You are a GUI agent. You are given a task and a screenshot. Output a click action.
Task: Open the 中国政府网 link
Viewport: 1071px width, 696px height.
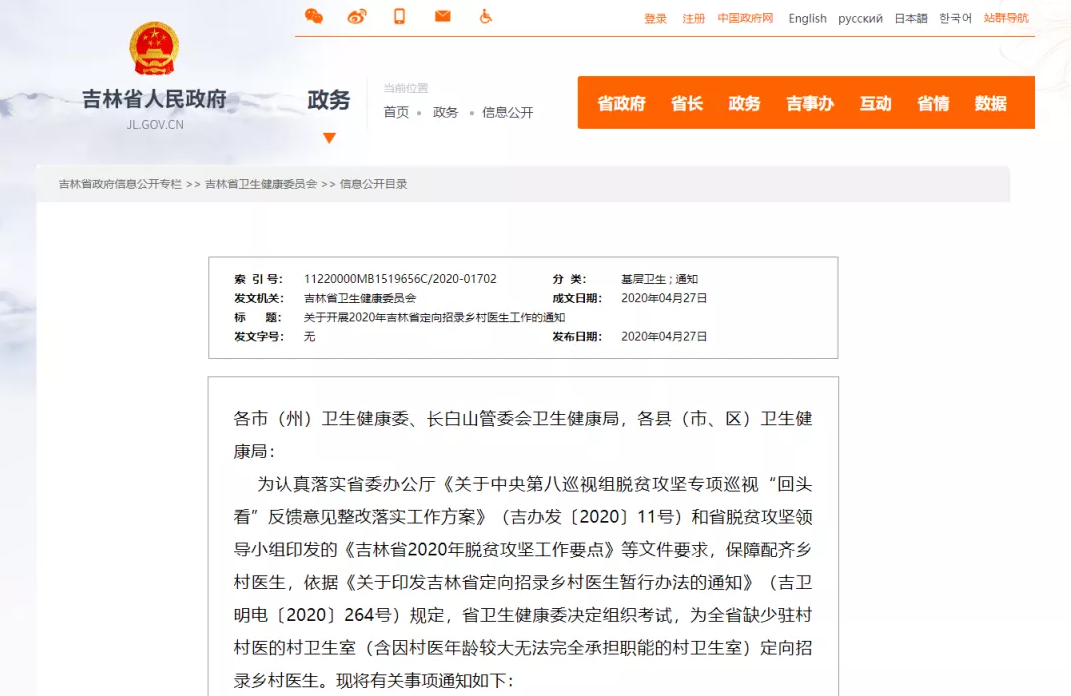(745, 18)
